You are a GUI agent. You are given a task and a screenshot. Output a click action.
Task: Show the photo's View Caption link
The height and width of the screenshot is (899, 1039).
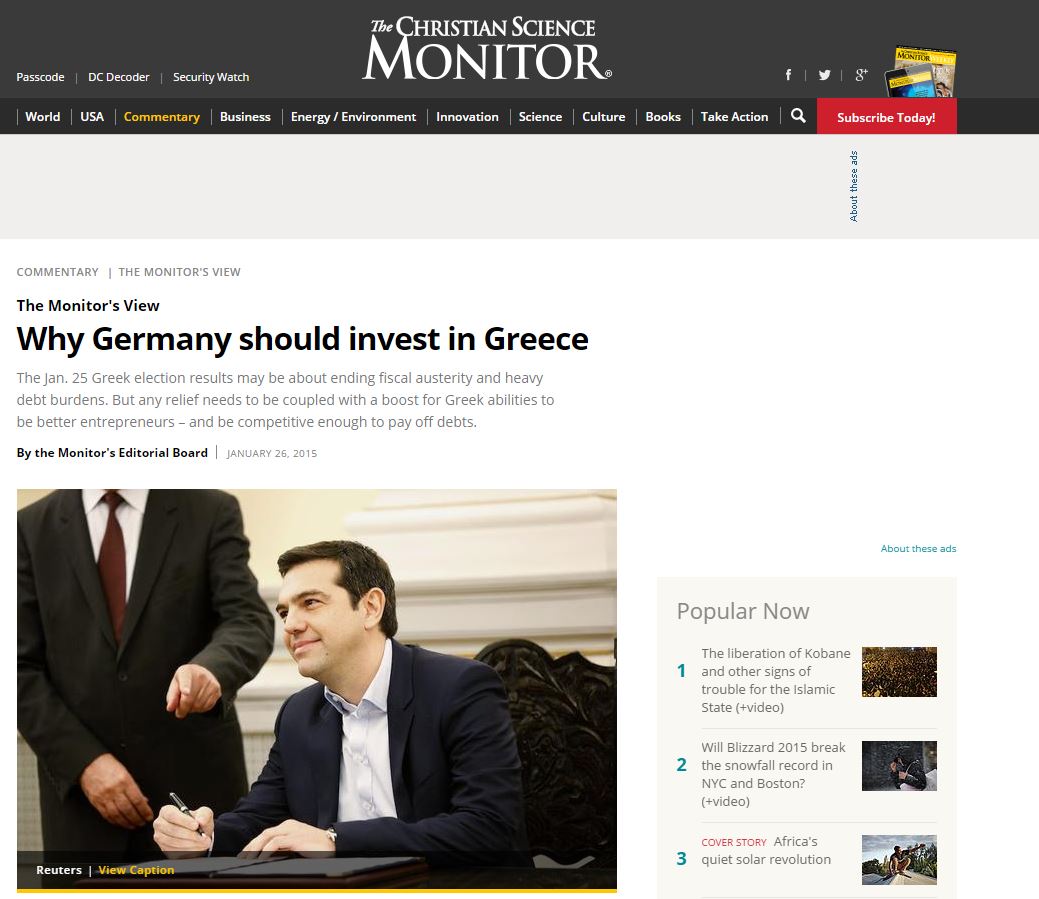pyautogui.click(x=136, y=870)
